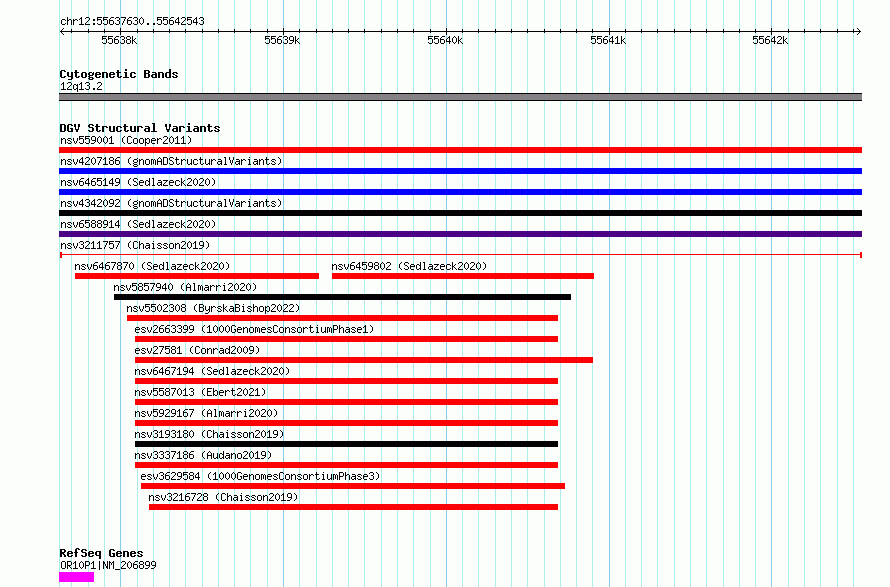
Task: Open the nsv5929167 (Almarri2020) label
Action: 206,413
